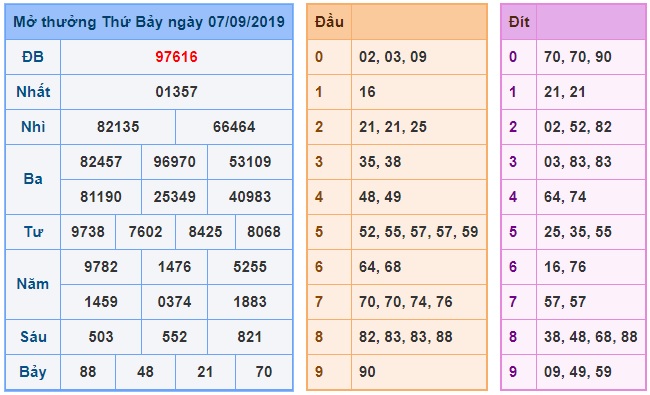
Task: Click Đầu values '35, 38'
Action: click(380, 162)
